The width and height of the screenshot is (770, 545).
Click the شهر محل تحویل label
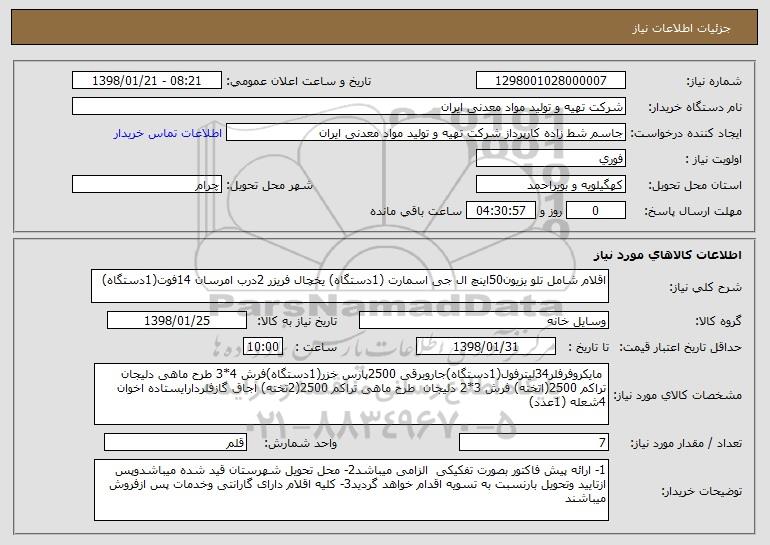(270, 185)
